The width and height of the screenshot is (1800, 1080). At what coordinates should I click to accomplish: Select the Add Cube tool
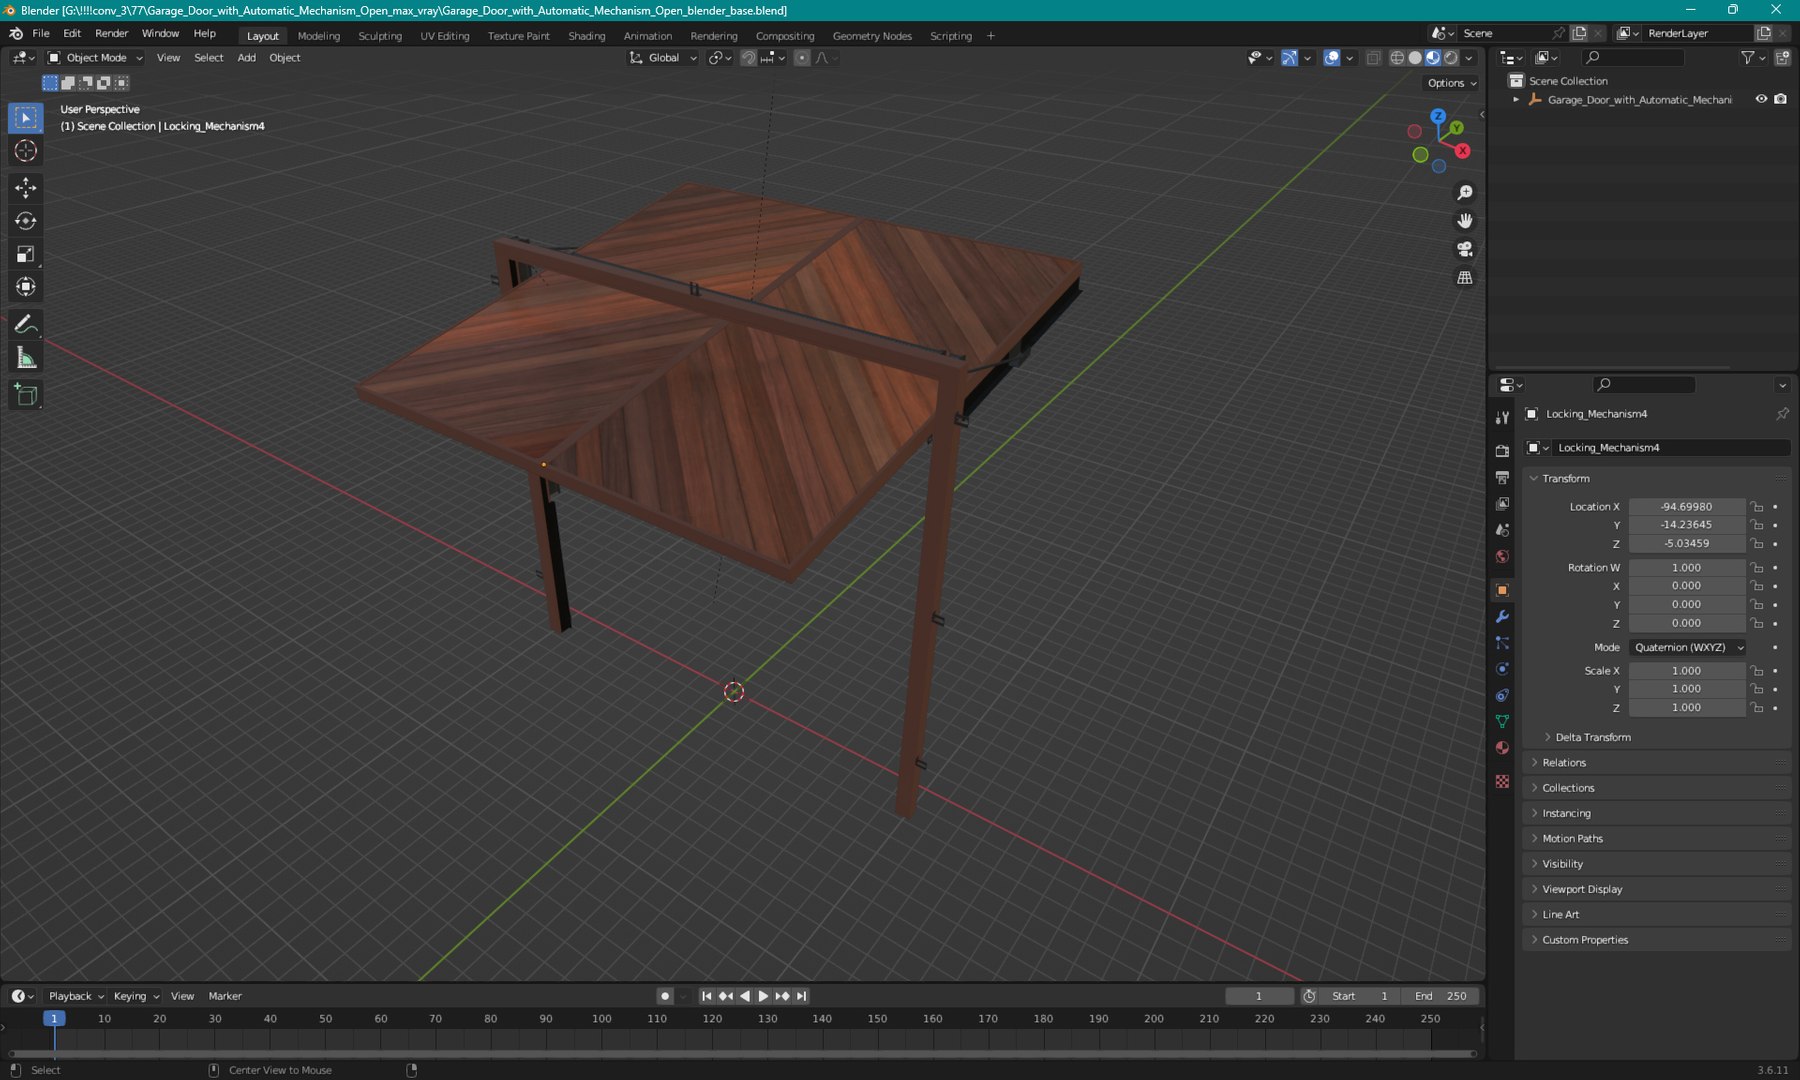coord(26,395)
